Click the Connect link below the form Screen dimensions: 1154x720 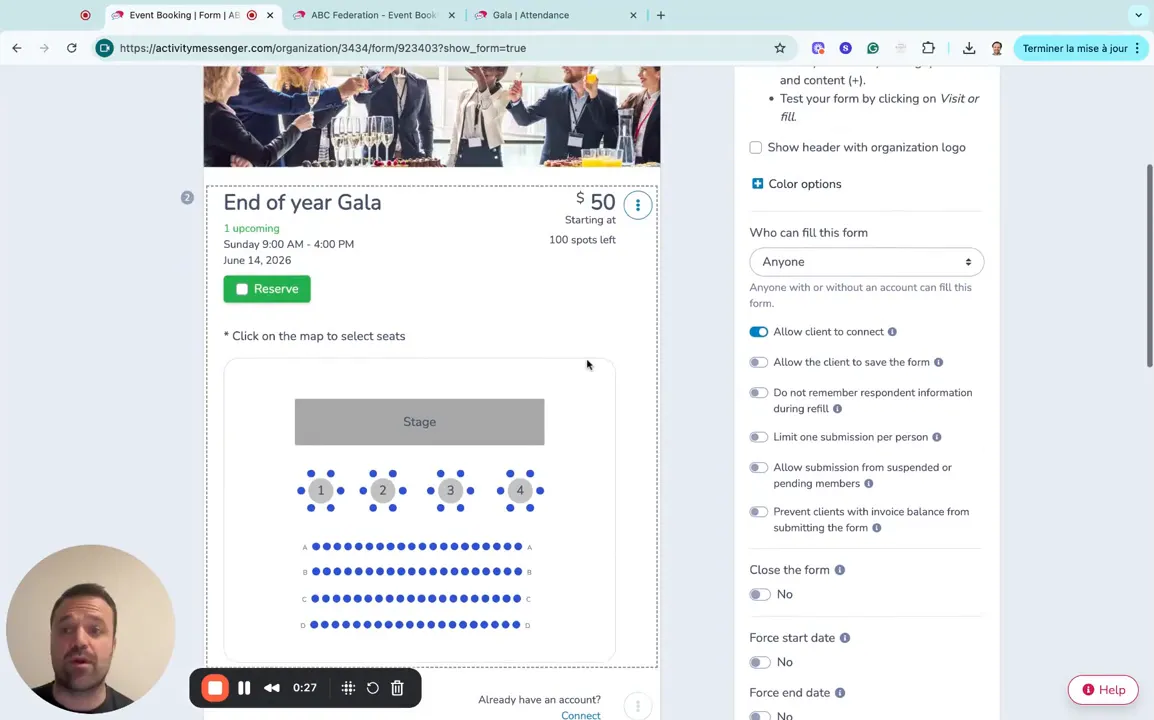coord(580,714)
